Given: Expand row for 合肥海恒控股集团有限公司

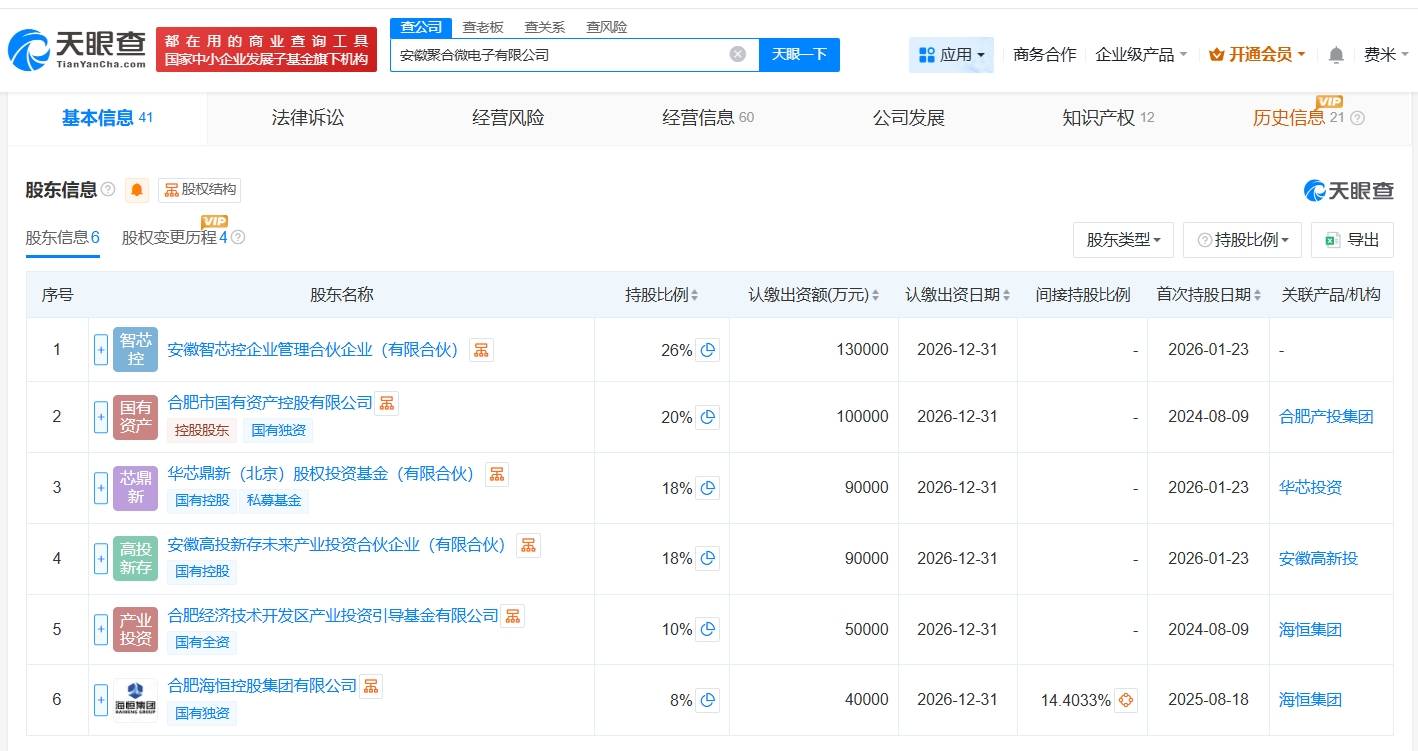Looking at the screenshot, I should pyautogui.click(x=101, y=700).
